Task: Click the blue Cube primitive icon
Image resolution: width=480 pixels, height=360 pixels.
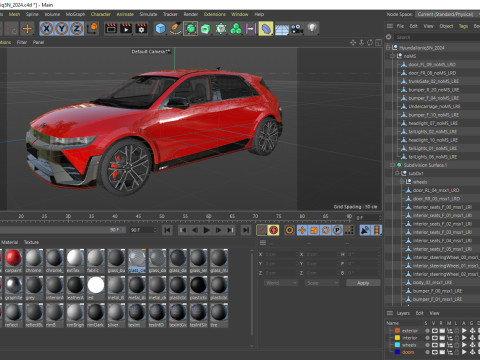Action: 160,29
